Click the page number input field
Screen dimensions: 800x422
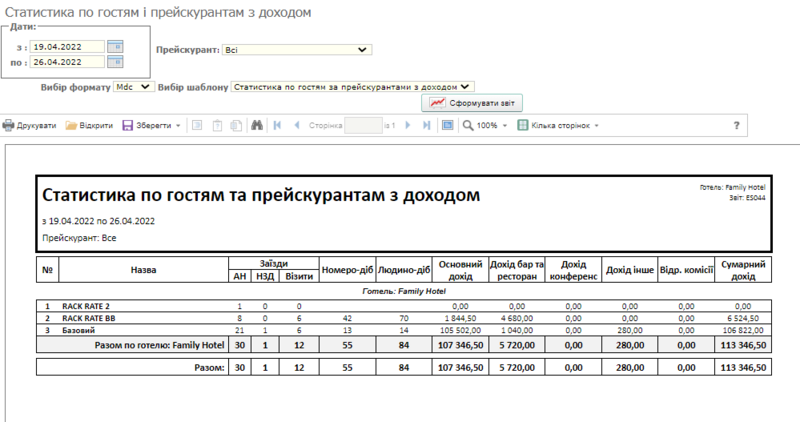[x=364, y=126]
